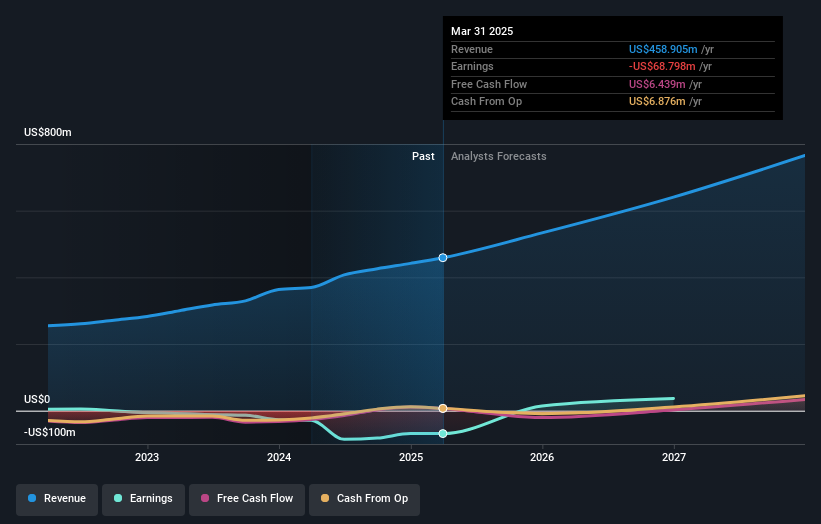The height and width of the screenshot is (524, 821).
Task: Select the 2027 x-axis label
Action: coord(674,457)
